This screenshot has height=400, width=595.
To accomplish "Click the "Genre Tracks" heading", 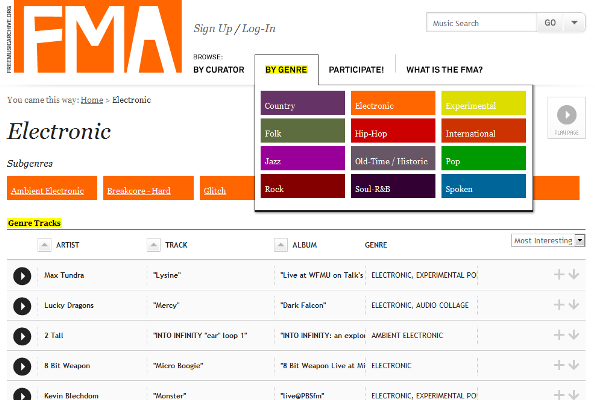I will point(34,223).
